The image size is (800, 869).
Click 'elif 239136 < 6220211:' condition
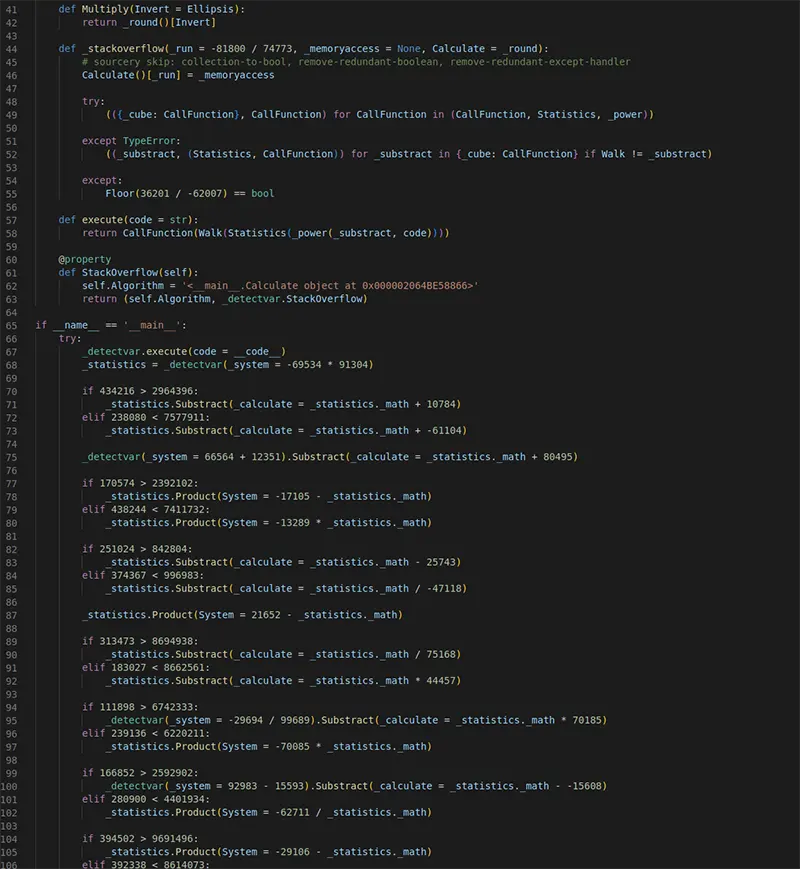pyautogui.click(x=146, y=734)
